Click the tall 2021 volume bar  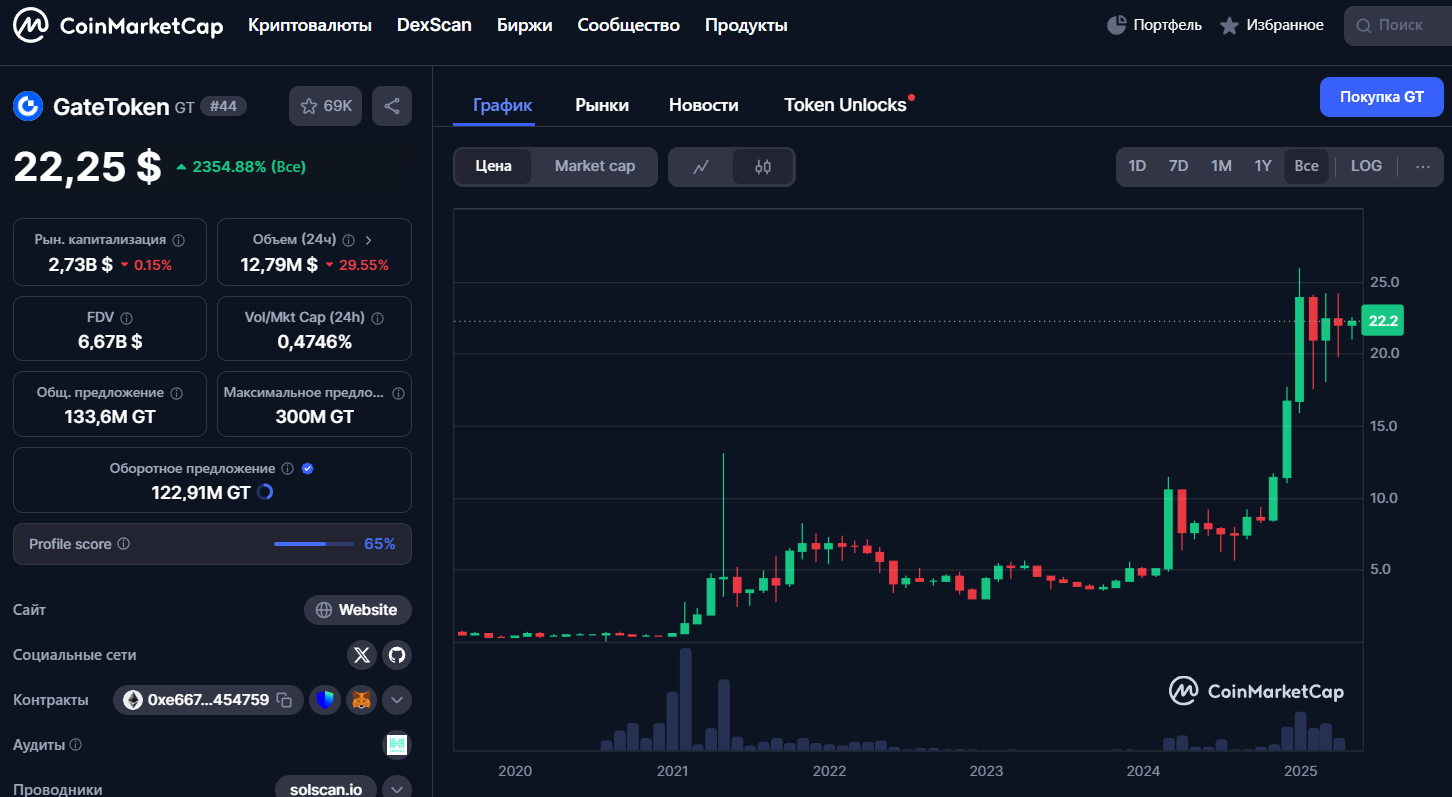click(x=685, y=699)
